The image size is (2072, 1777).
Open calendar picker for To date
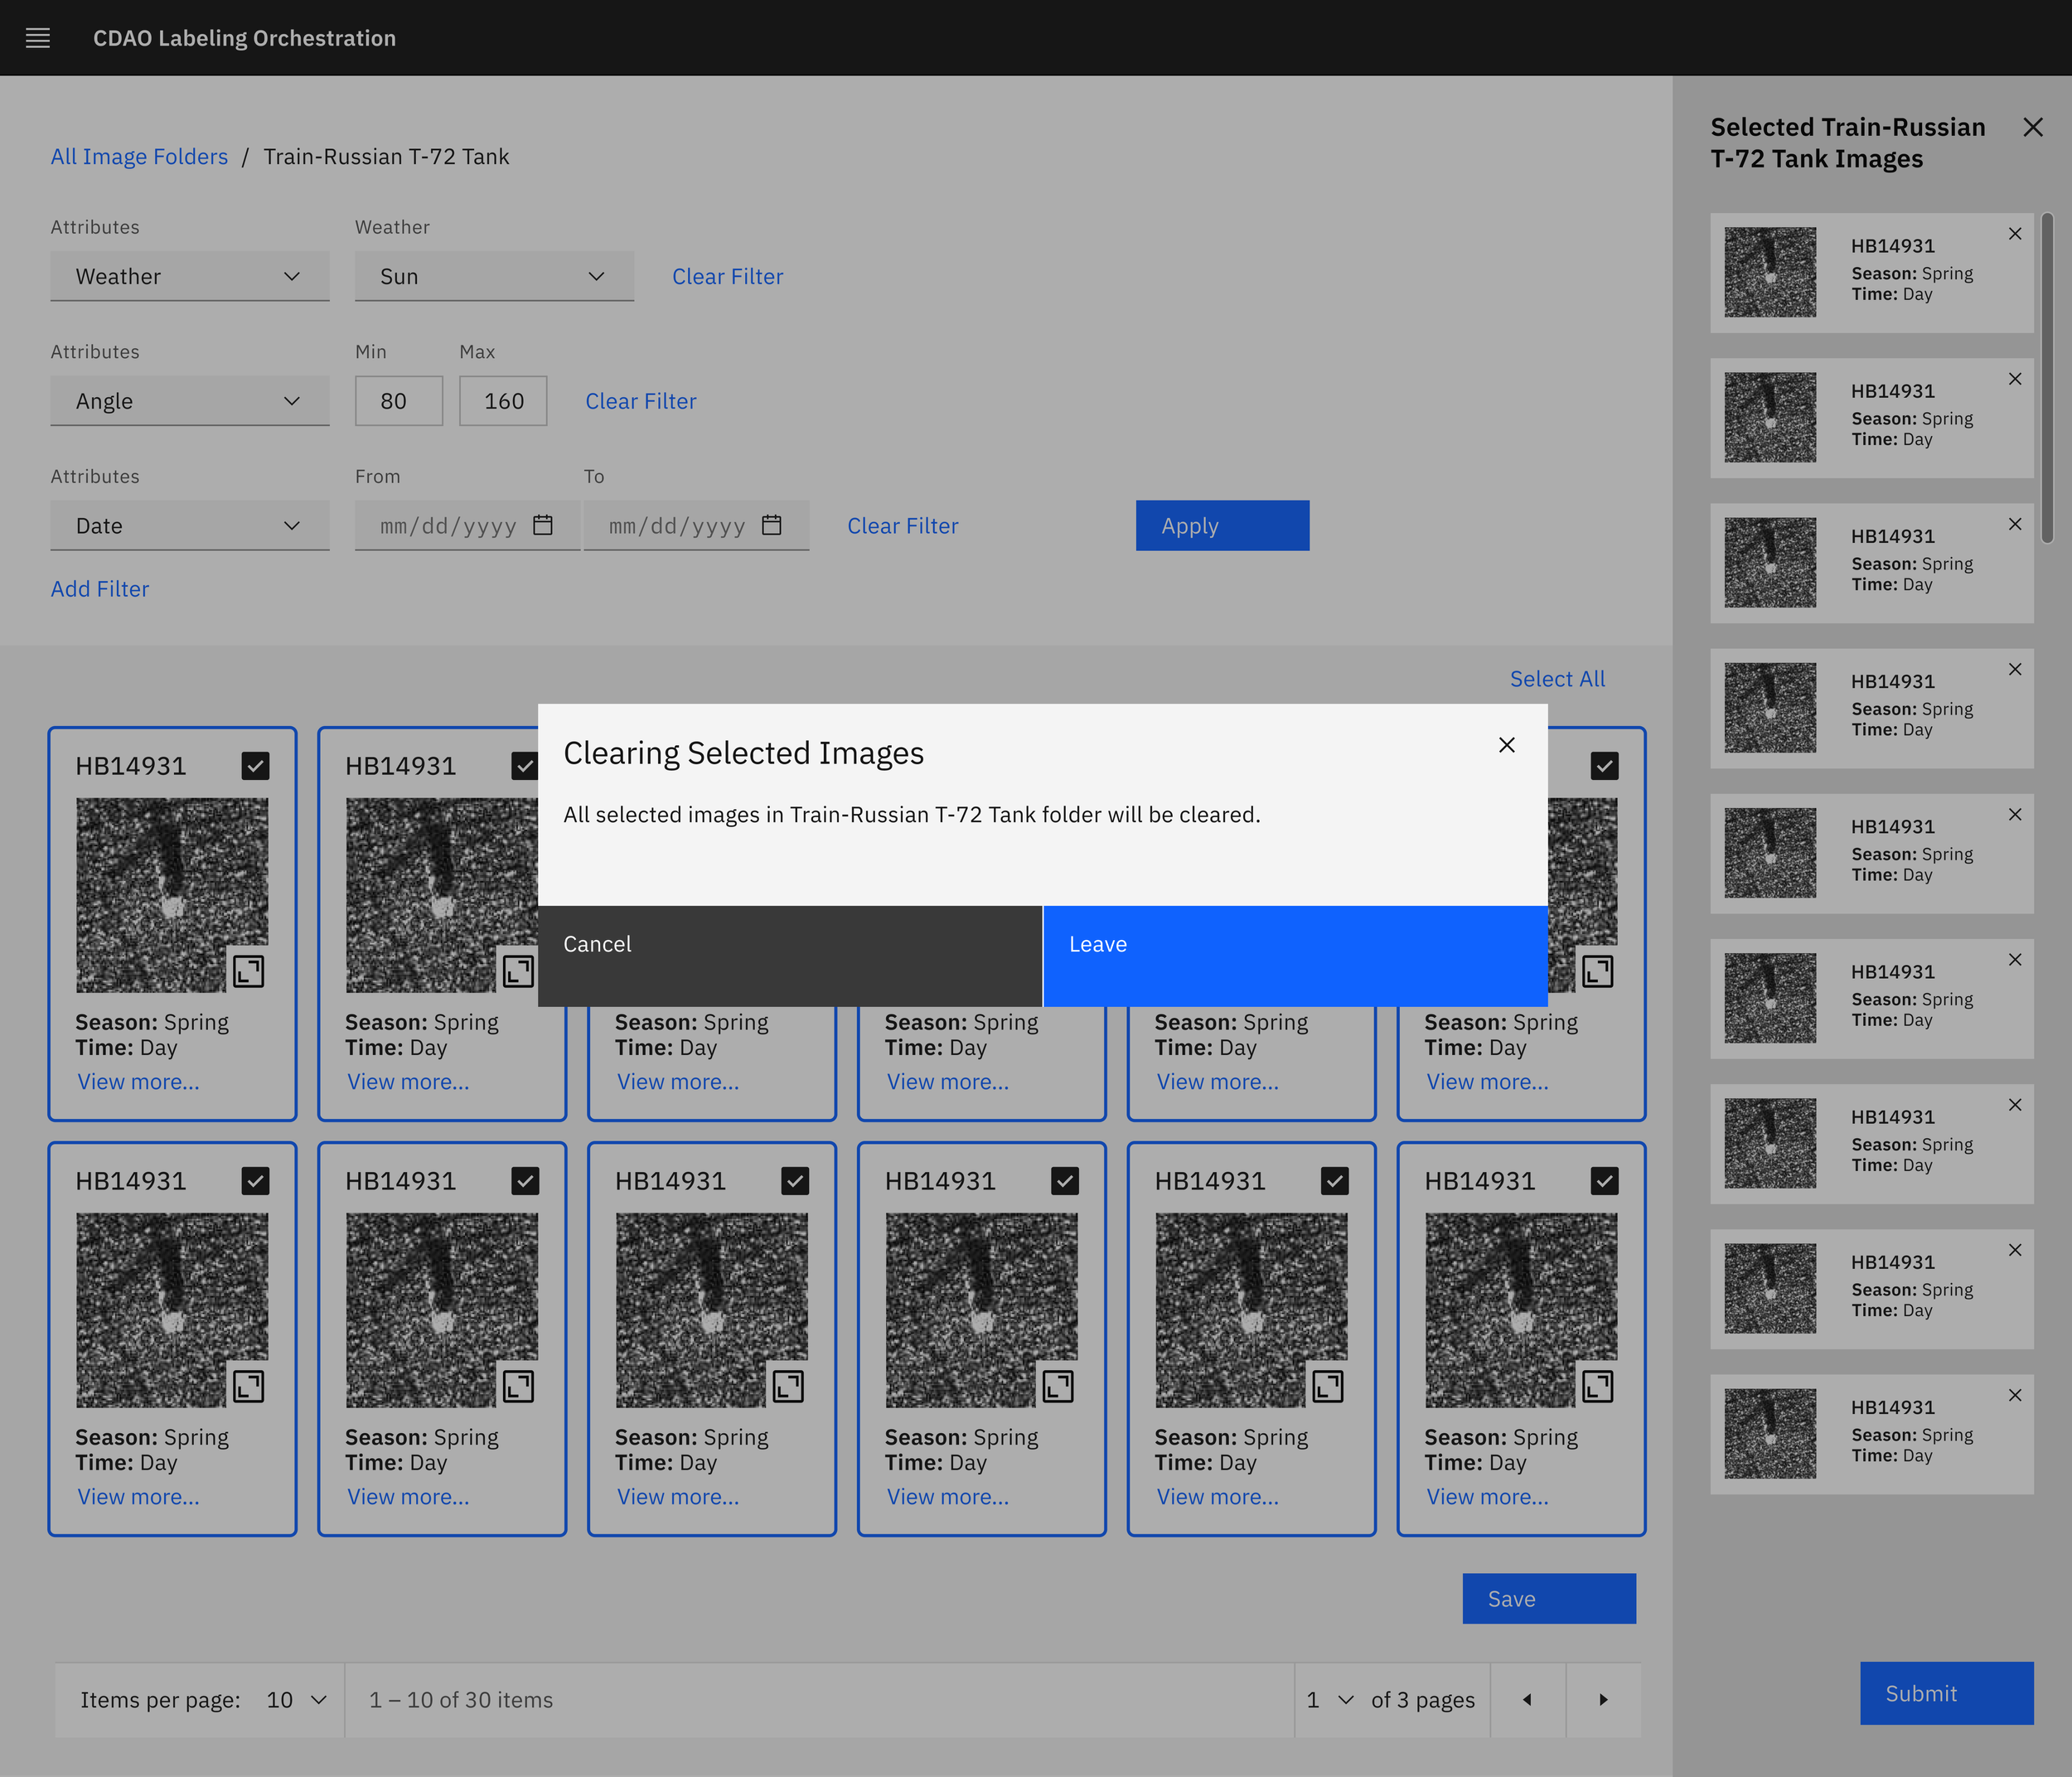[771, 525]
